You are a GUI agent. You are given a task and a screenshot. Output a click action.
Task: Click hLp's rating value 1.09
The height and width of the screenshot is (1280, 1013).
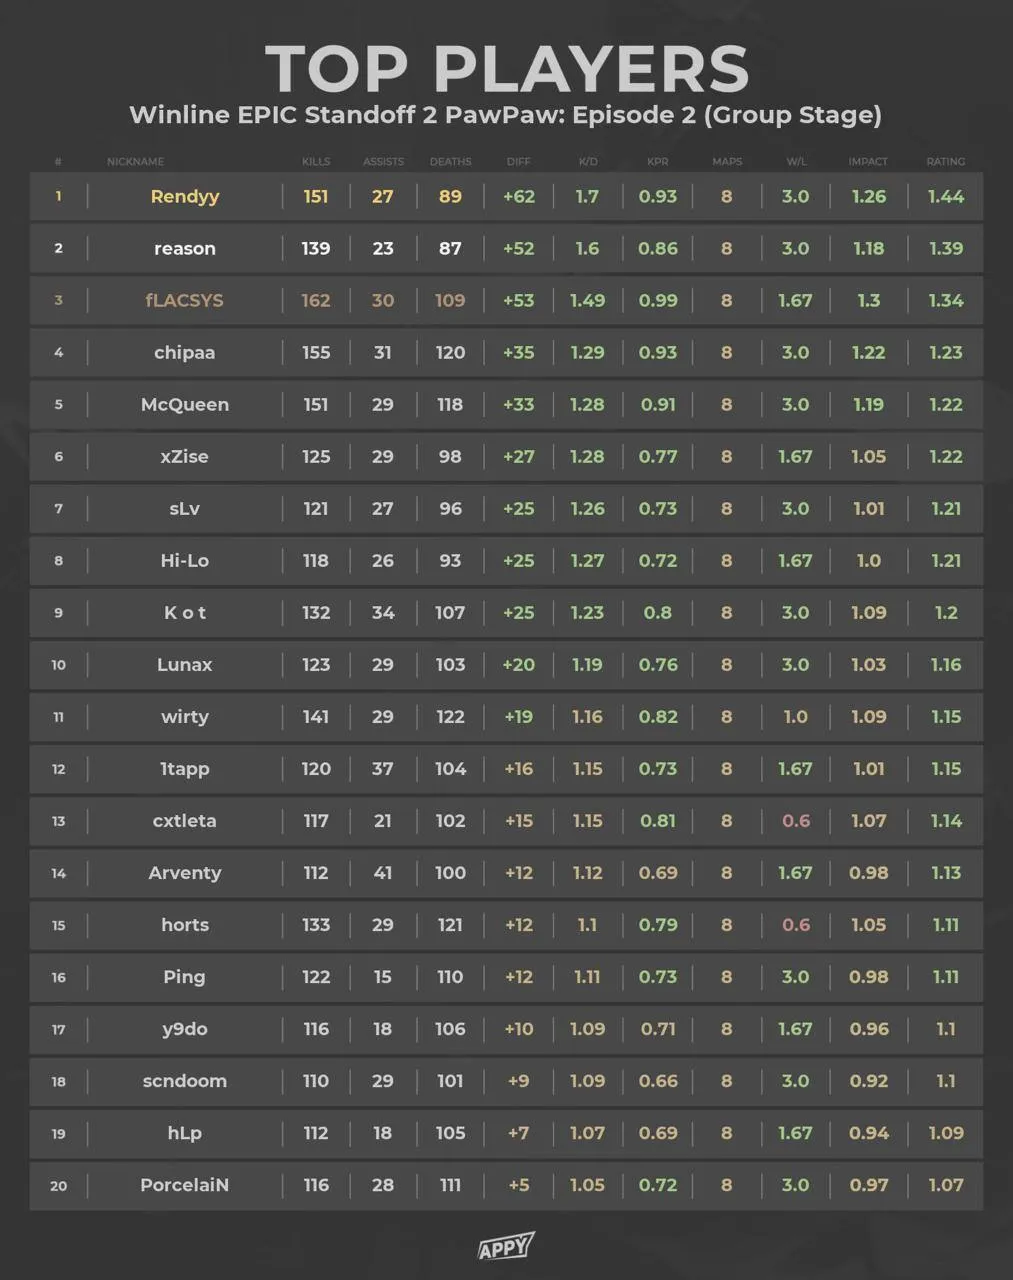click(946, 1133)
